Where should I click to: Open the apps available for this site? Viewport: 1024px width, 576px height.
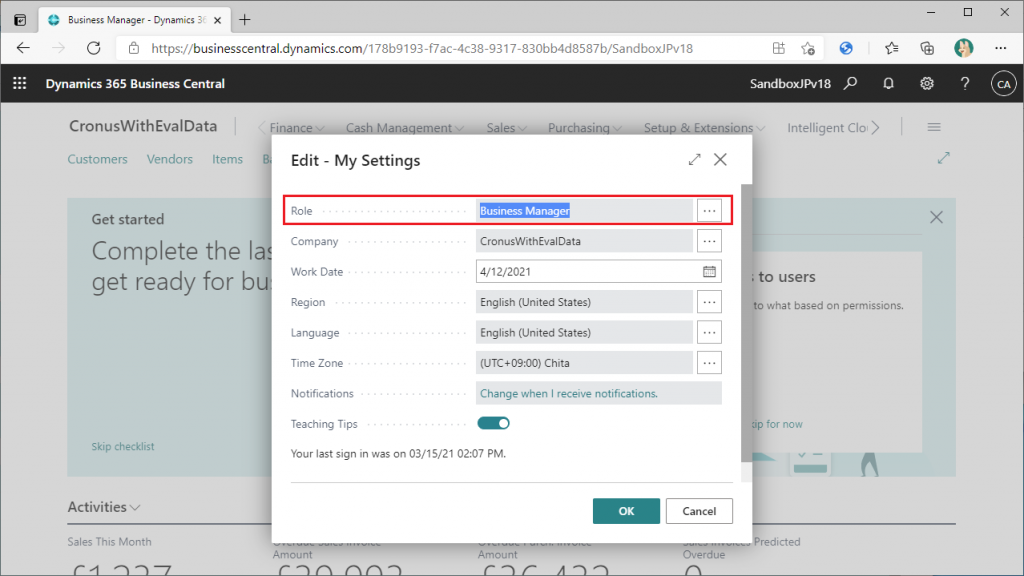coord(778,48)
